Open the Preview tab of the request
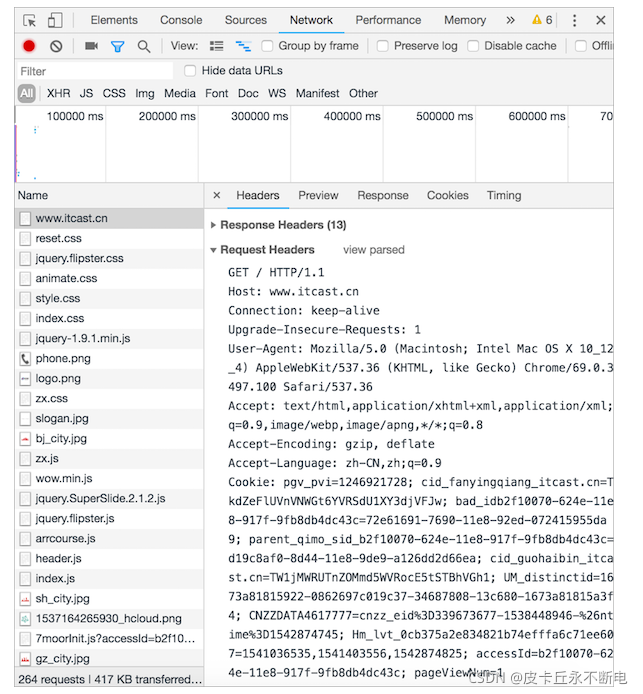This screenshot has width=643, height=694. [x=318, y=196]
